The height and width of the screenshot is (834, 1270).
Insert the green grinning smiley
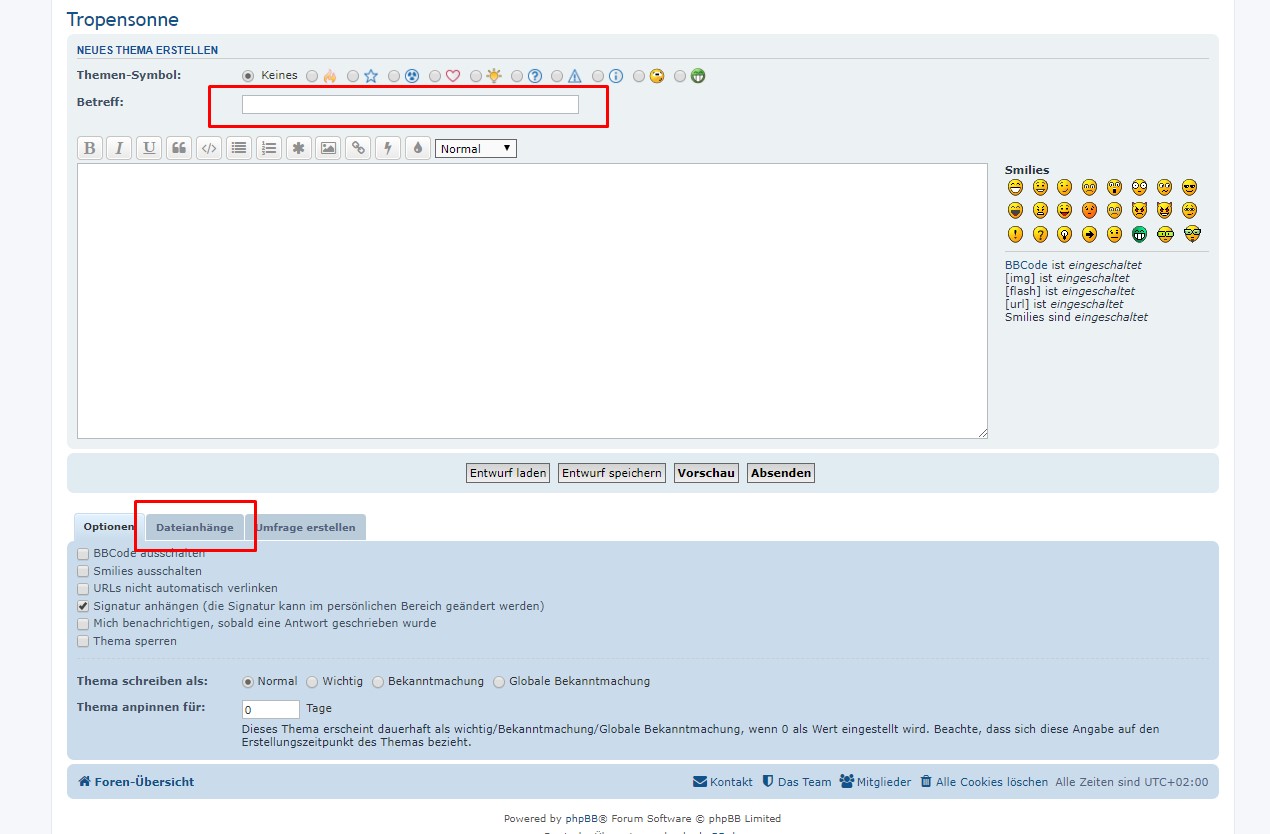coord(1139,234)
